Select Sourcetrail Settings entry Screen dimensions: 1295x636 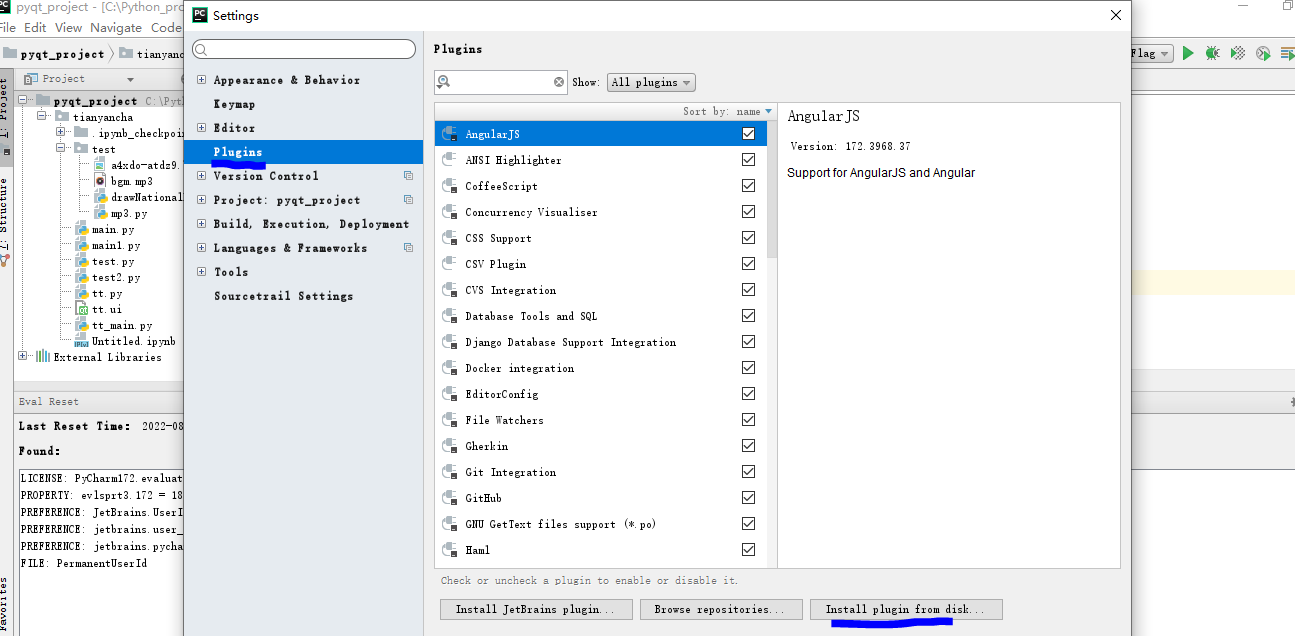[283, 296]
